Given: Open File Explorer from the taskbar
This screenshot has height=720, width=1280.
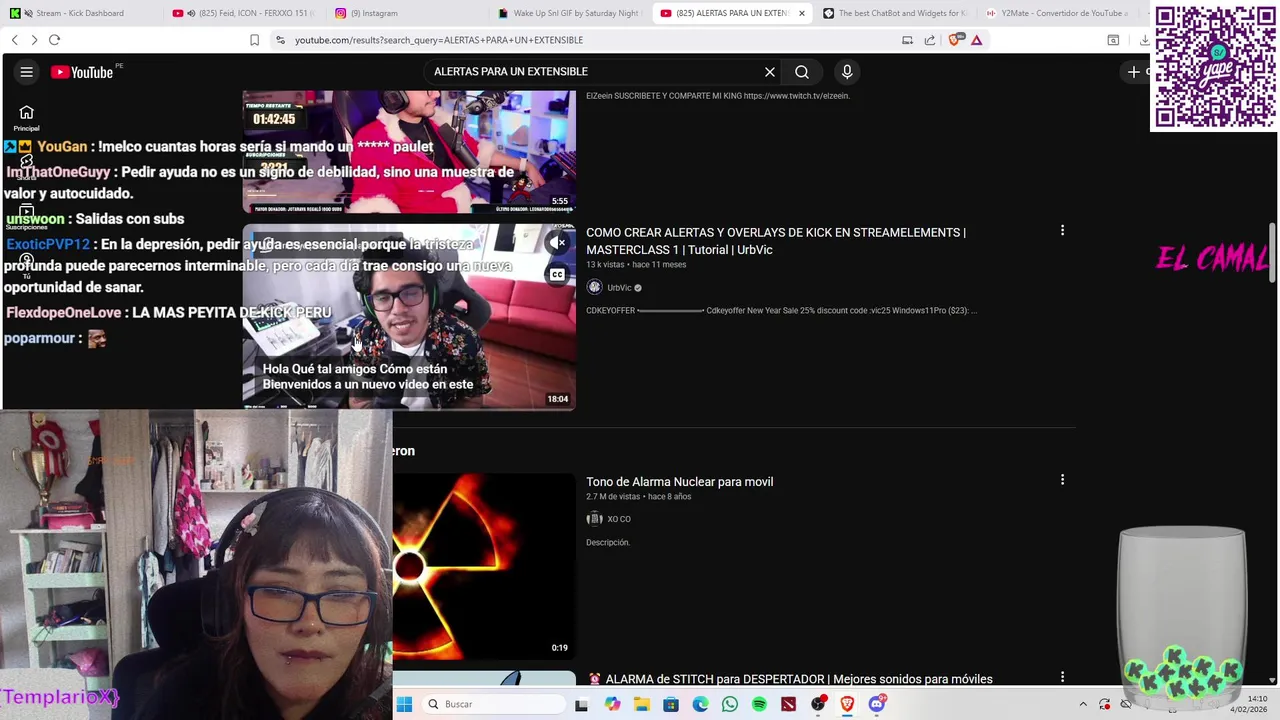Looking at the screenshot, I should (x=641, y=704).
